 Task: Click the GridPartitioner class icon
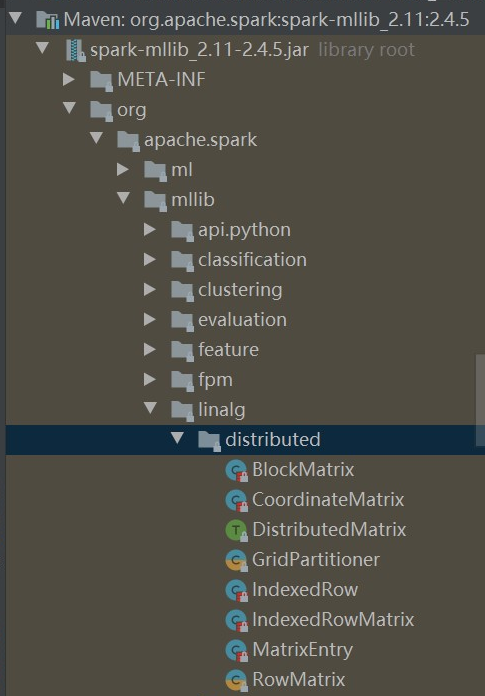pyautogui.click(x=237, y=561)
